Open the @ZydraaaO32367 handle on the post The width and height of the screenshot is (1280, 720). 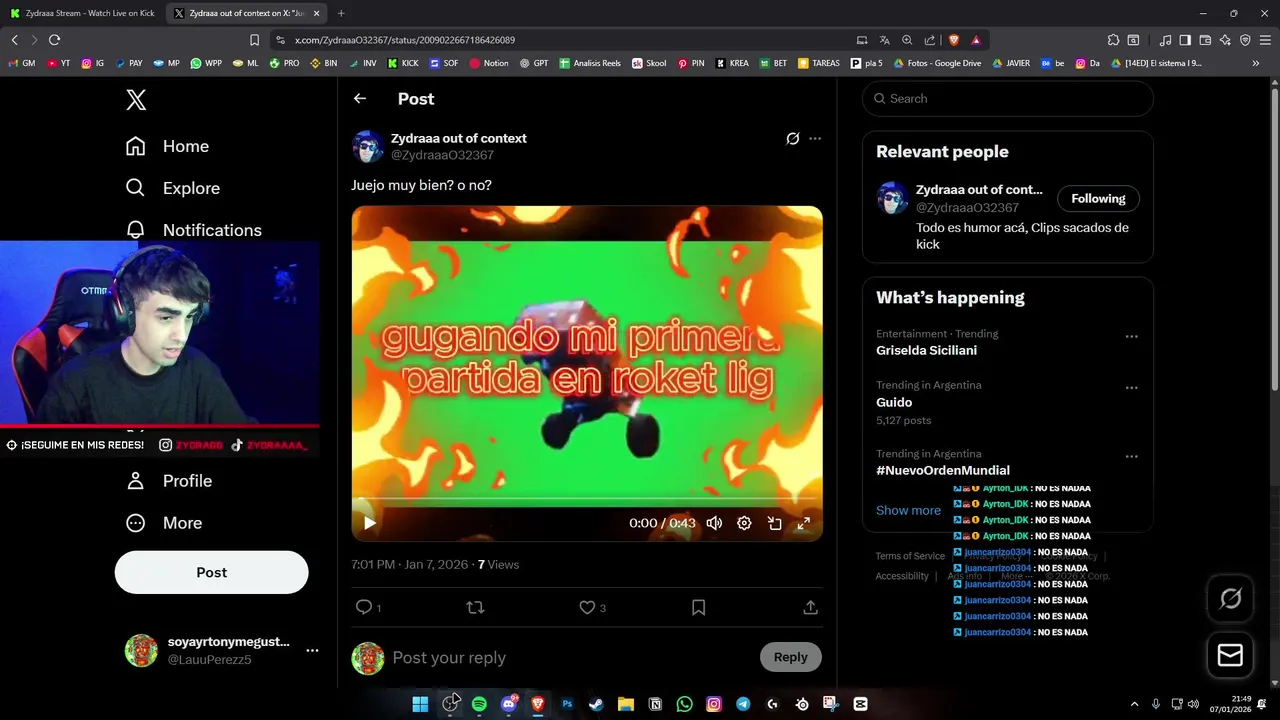442,155
